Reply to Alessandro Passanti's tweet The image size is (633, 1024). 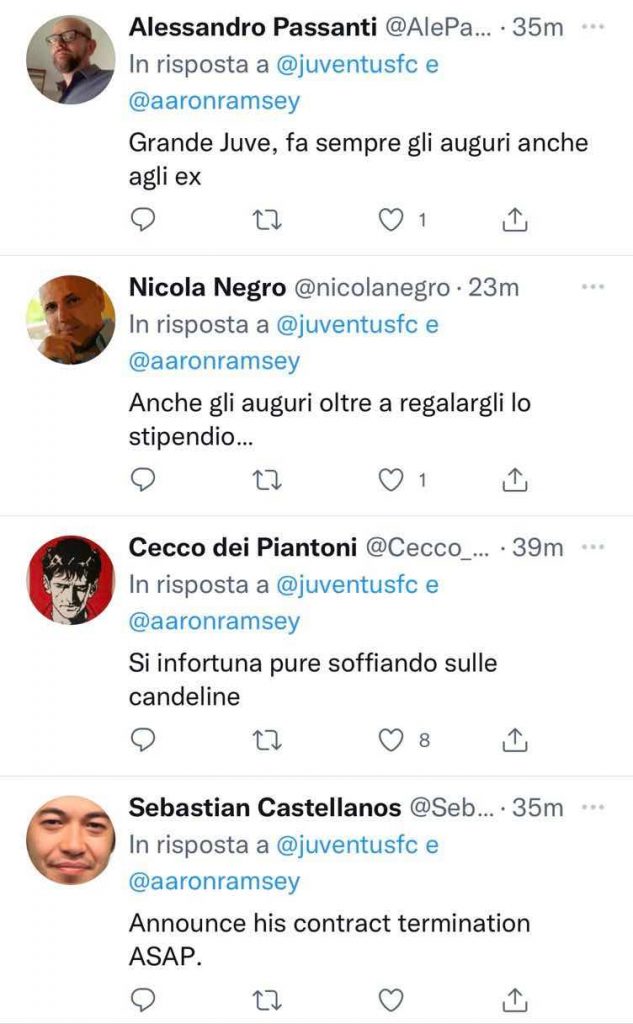pyautogui.click(x=144, y=219)
